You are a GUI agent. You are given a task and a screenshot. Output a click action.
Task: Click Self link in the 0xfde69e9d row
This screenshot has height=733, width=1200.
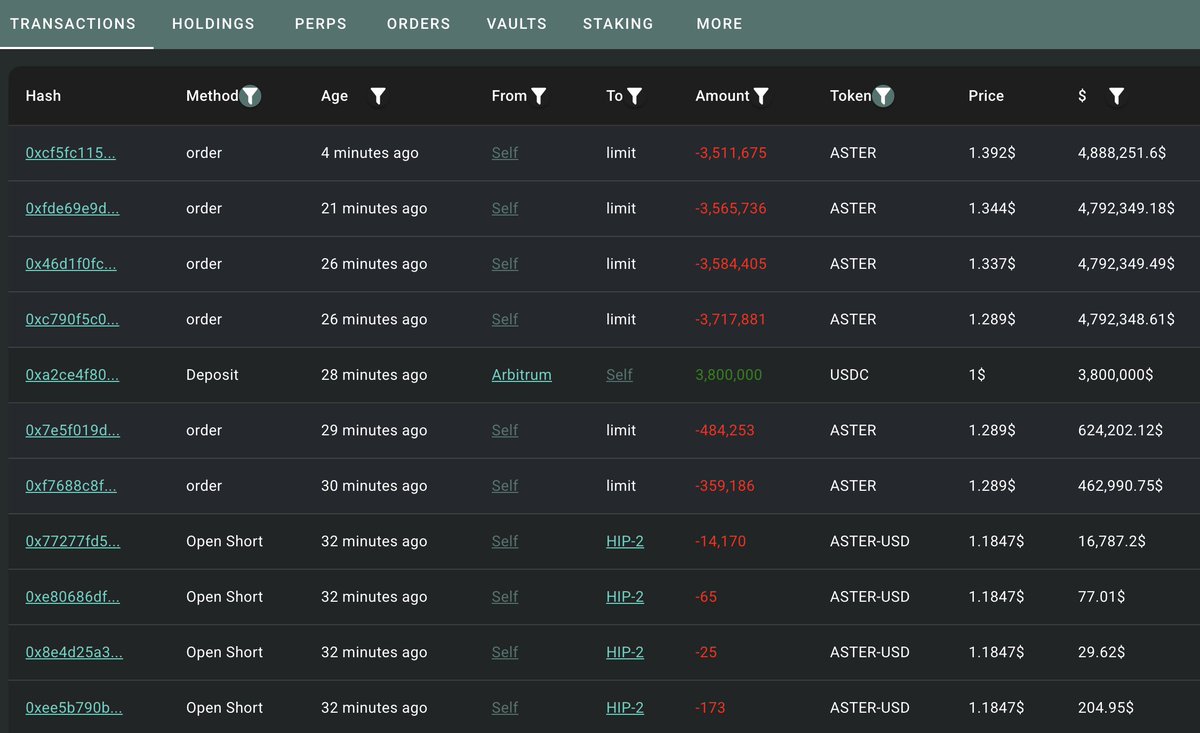coord(505,208)
